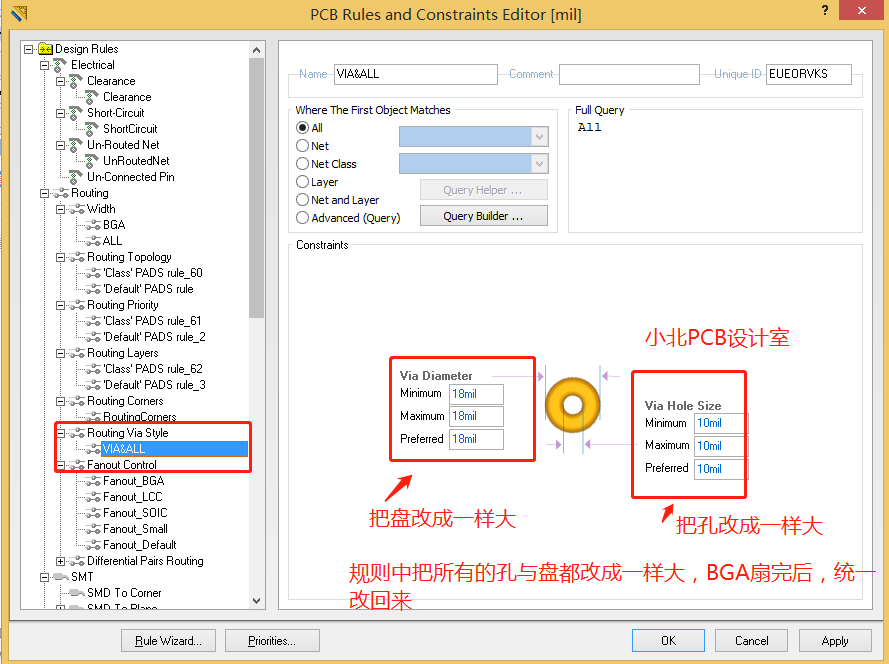889x664 pixels.
Task: Click the SMT category icon
Action: tap(61, 577)
